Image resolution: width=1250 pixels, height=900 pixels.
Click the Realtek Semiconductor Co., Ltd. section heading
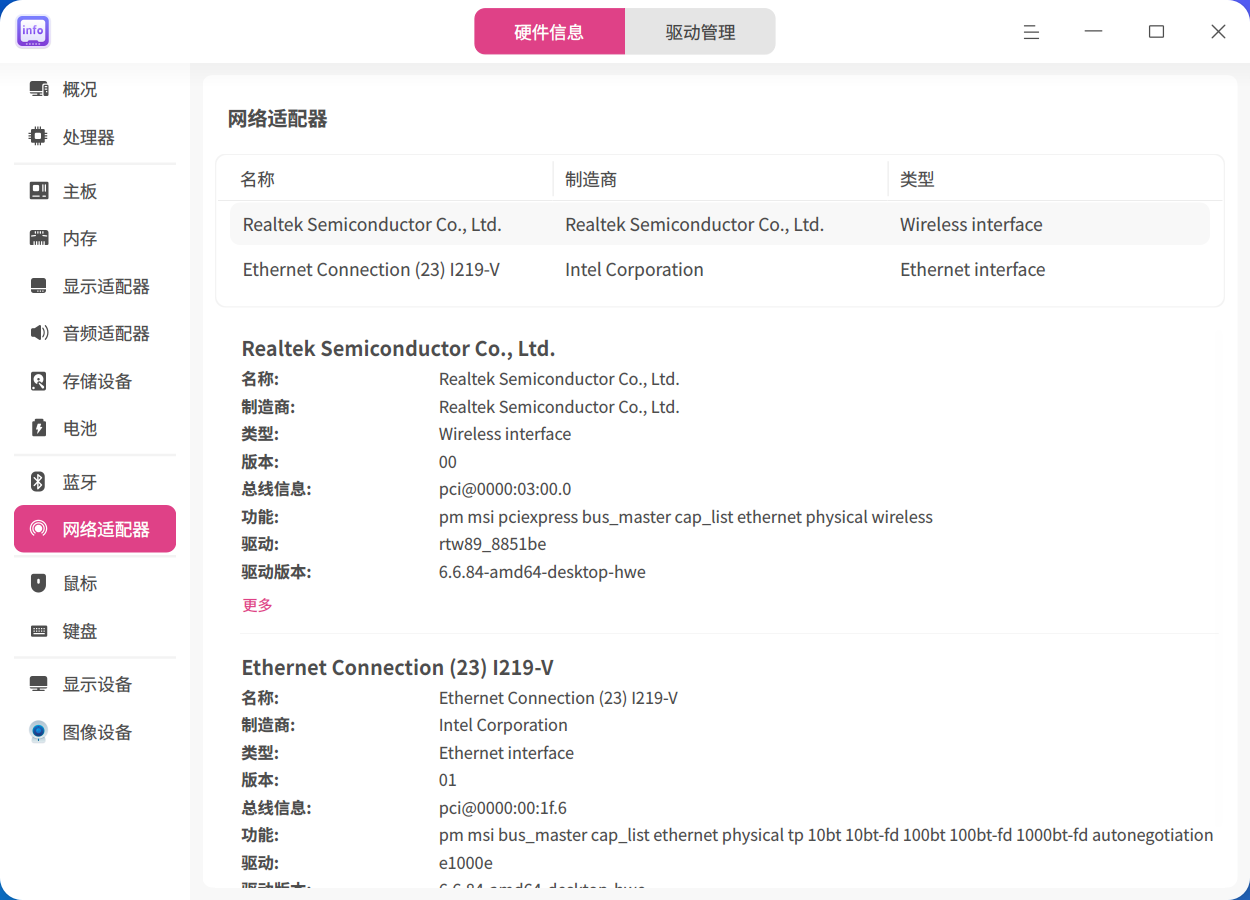[398, 348]
